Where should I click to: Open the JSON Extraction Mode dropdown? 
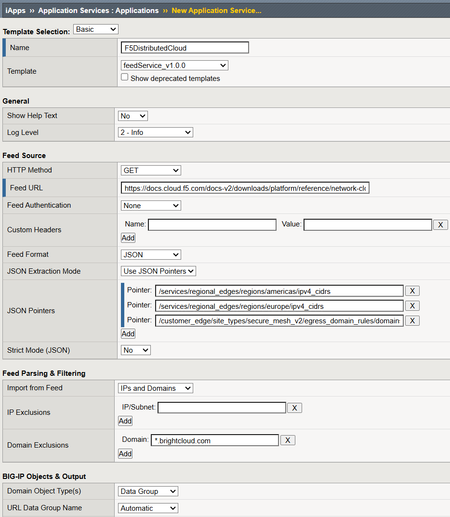pyautogui.click(x=158, y=271)
